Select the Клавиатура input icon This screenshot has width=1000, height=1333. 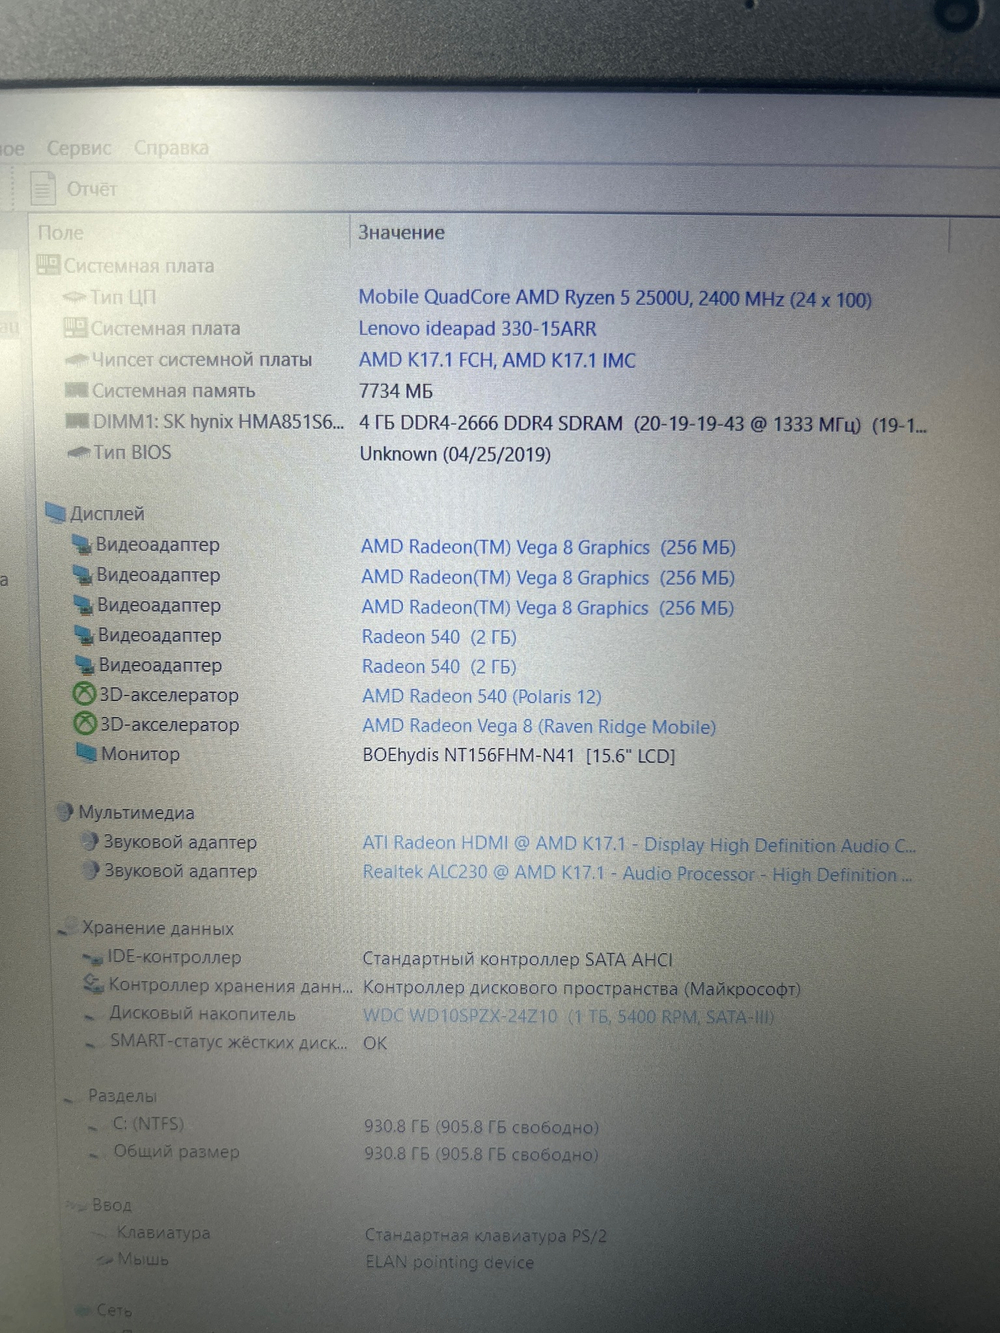(x=100, y=1234)
